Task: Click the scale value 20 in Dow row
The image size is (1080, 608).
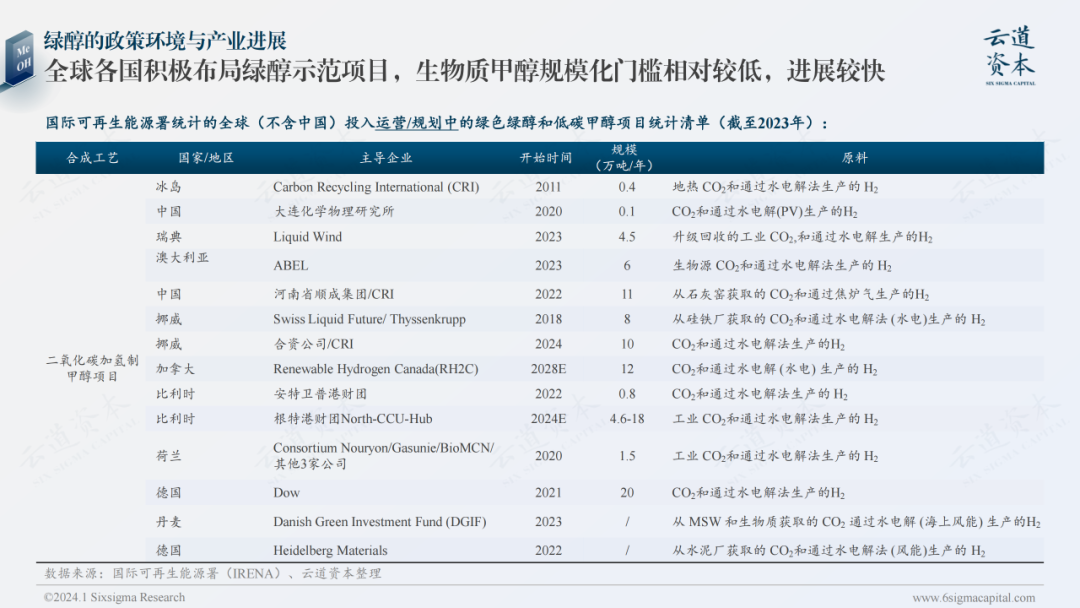Action: [627, 492]
